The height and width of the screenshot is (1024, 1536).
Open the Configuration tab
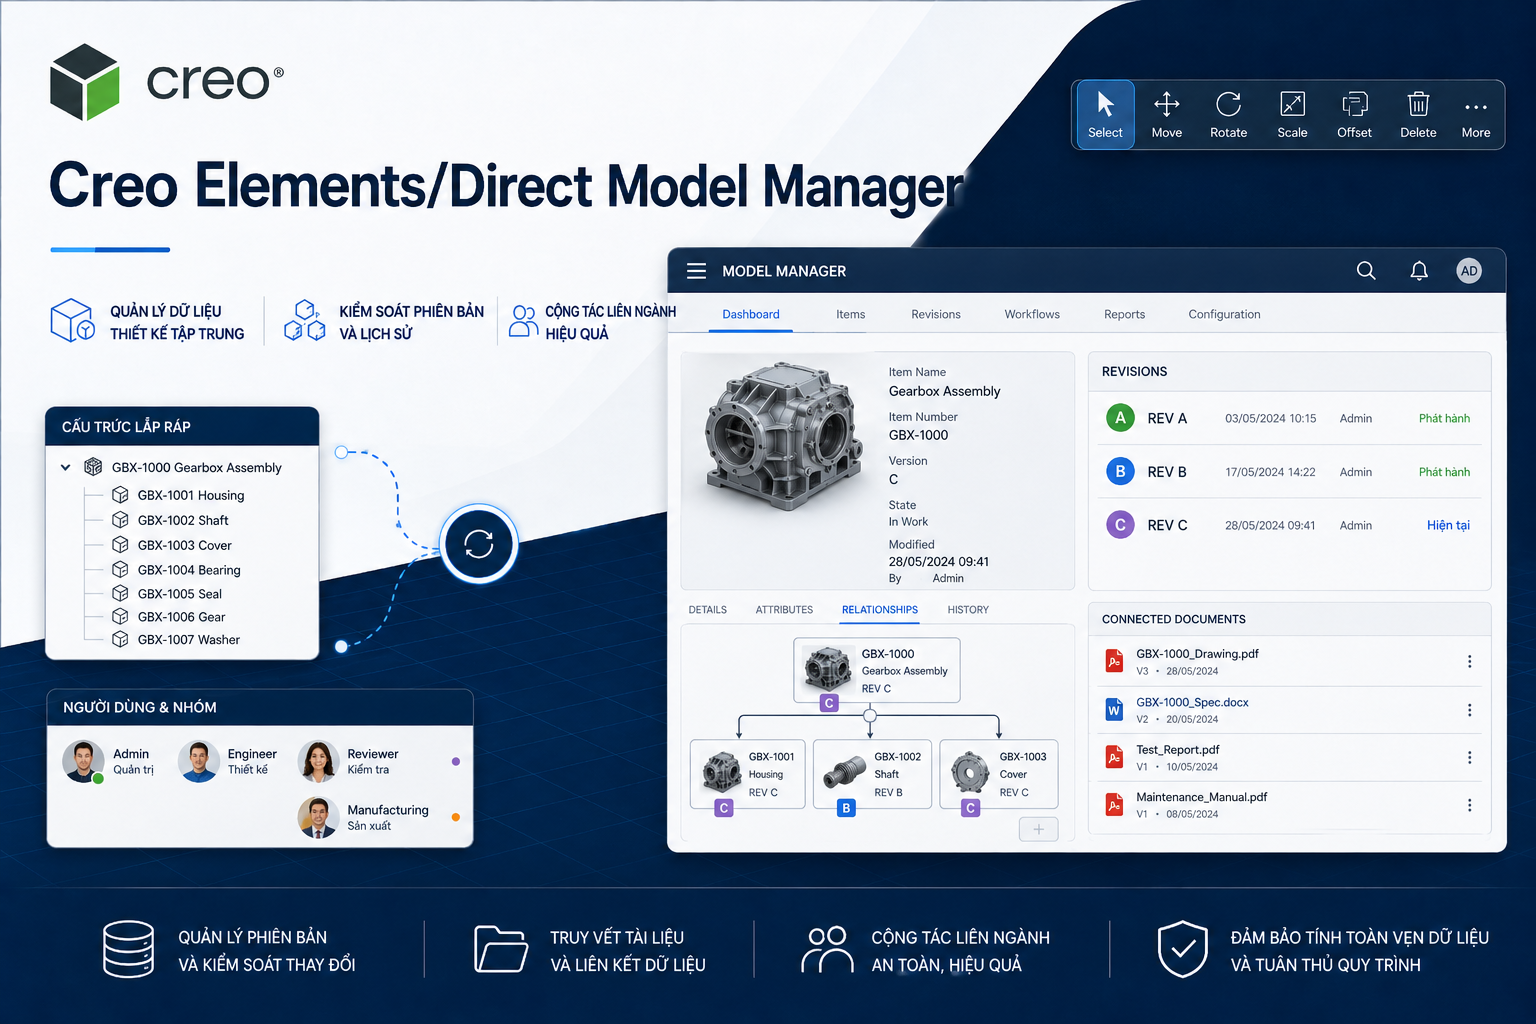1225,314
